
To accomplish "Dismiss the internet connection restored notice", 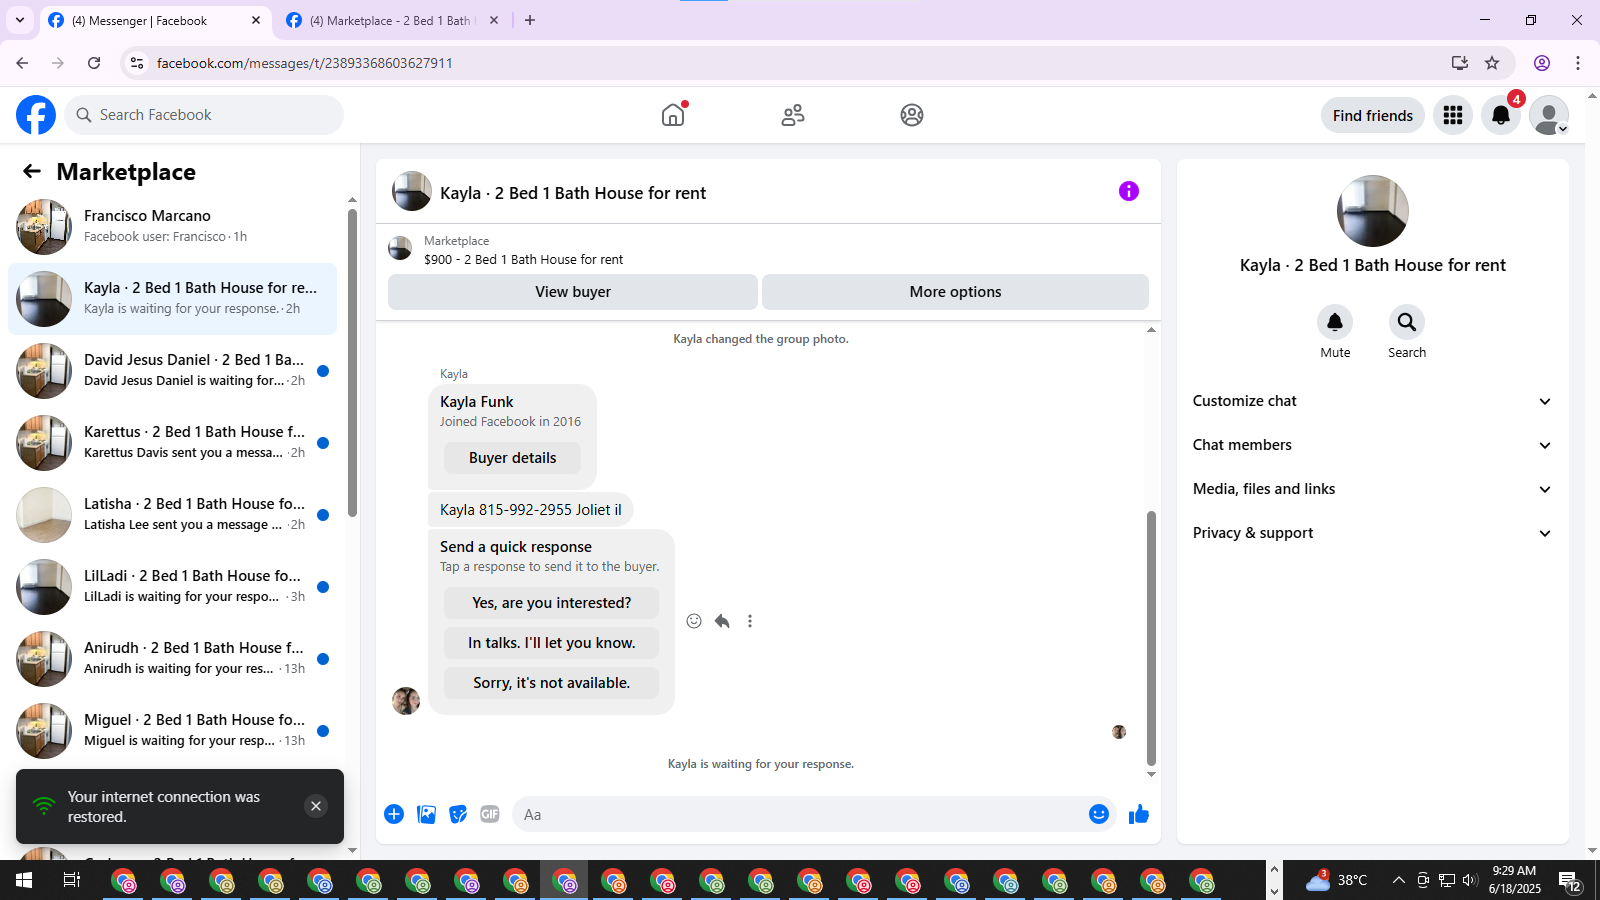I will pos(316,806).
